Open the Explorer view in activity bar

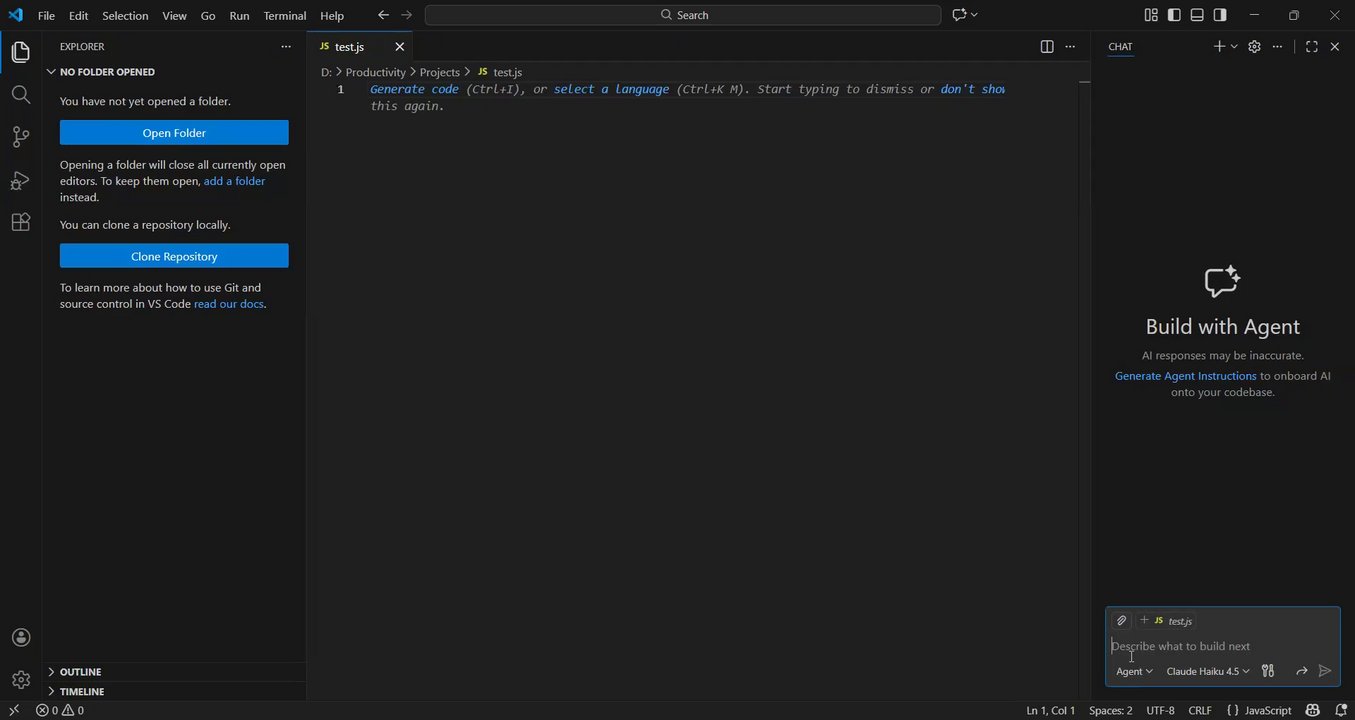(x=20, y=52)
